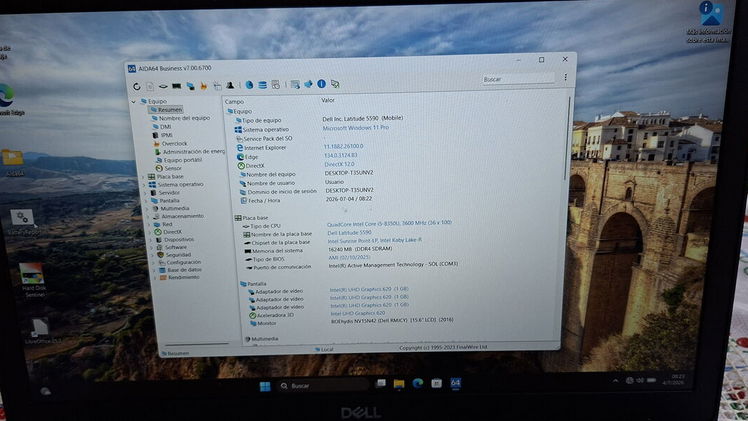748x421 pixels.
Task: Open File Explorer from the taskbar
Action: [x=399, y=384]
